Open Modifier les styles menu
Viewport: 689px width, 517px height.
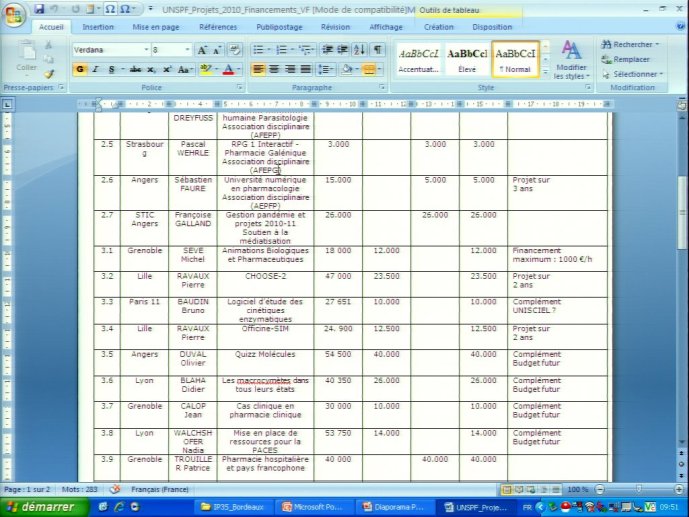click(571, 60)
